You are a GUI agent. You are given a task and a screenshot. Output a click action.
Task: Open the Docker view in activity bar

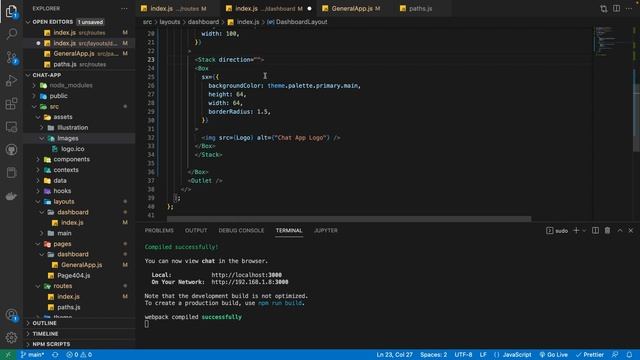click(11, 196)
